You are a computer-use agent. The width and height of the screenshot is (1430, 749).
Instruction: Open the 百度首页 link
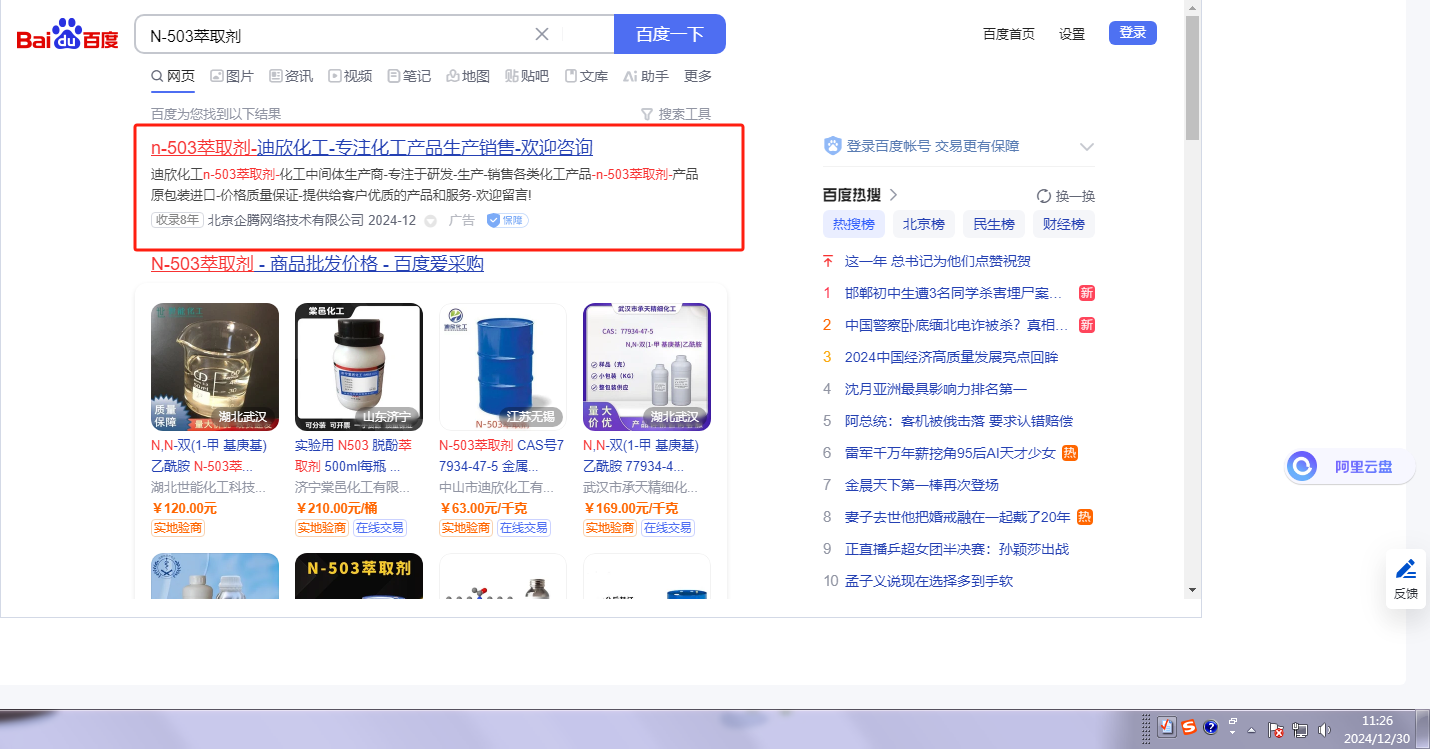click(x=1009, y=34)
